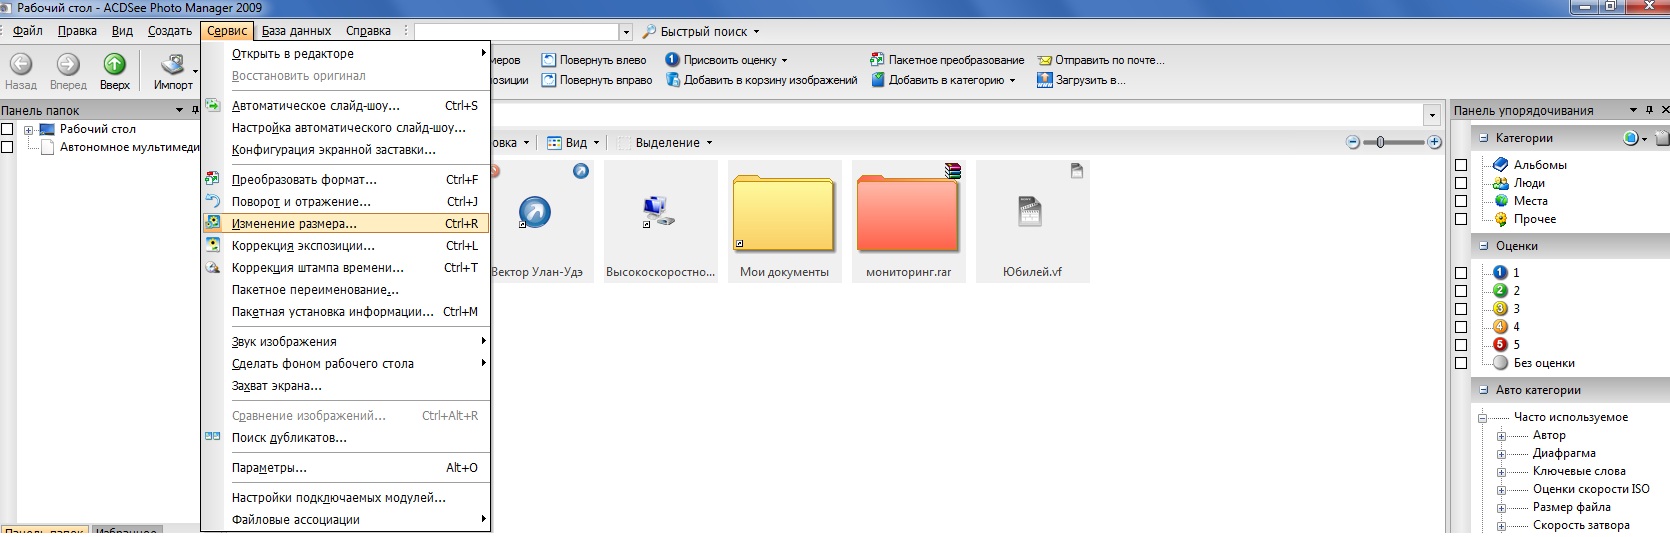This screenshot has height=537, width=1670.
Task: Click the Загрузить в upload icon
Action: (1045, 80)
